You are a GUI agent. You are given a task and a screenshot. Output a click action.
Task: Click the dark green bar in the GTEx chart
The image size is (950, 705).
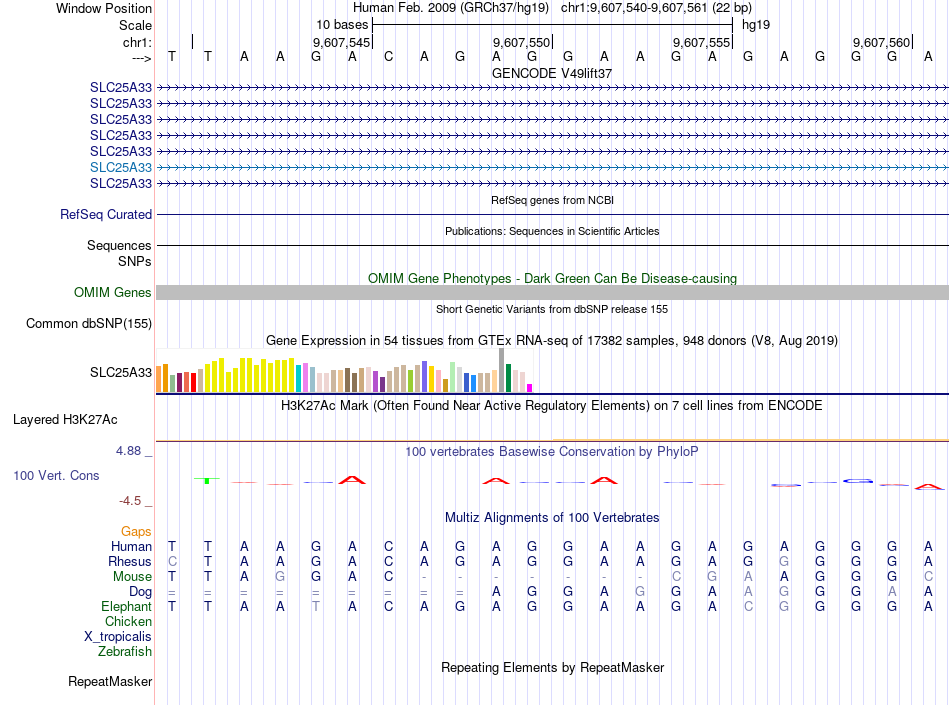(x=508, y=378)
